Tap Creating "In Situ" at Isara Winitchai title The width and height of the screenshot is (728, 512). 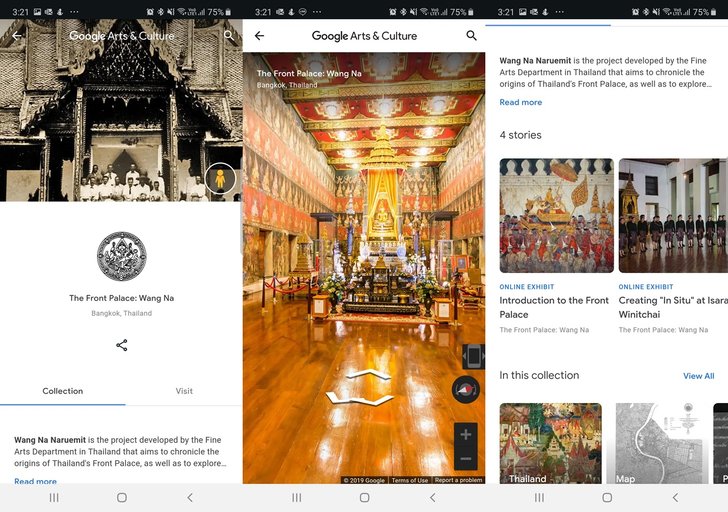click(x=673, y=307)
